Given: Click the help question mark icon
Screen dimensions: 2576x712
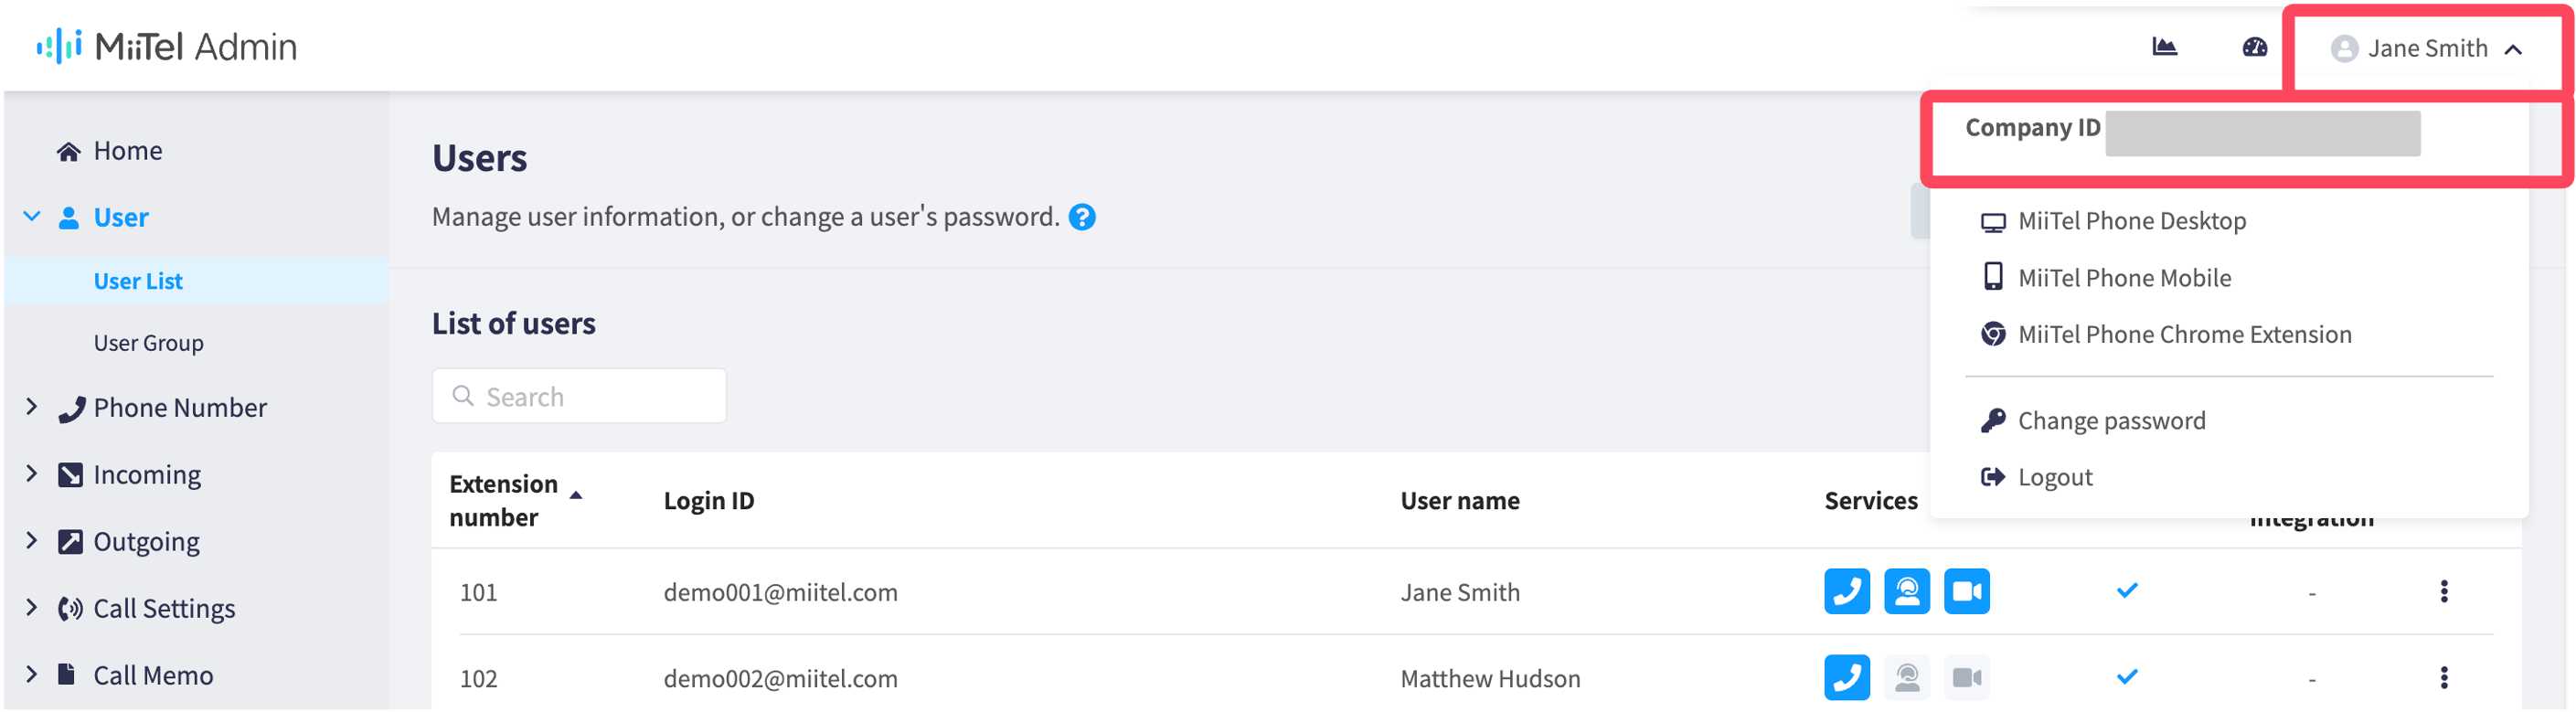Looking at the screenshot, I should [x=1082, y=217].
